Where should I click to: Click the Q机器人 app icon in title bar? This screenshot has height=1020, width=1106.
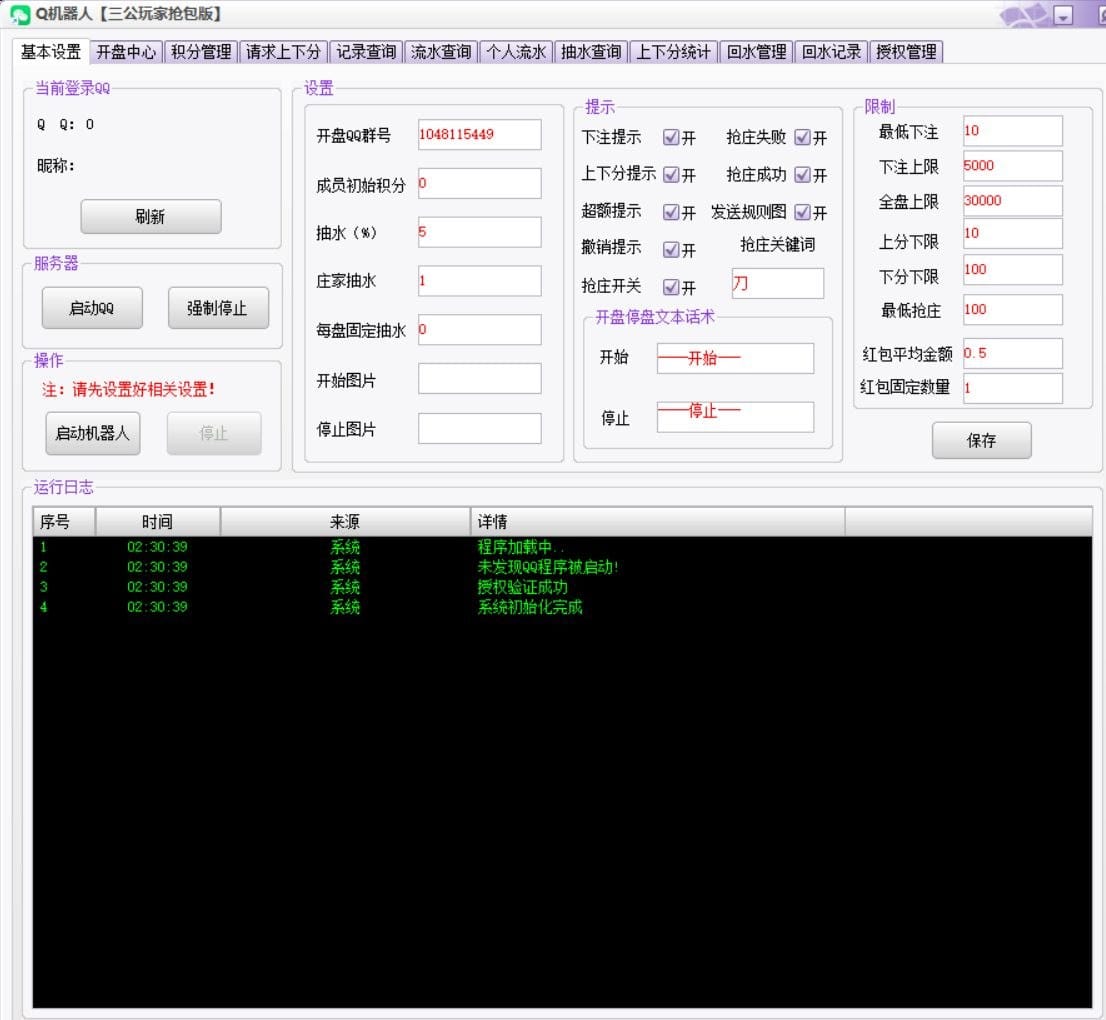coord(20,14)
